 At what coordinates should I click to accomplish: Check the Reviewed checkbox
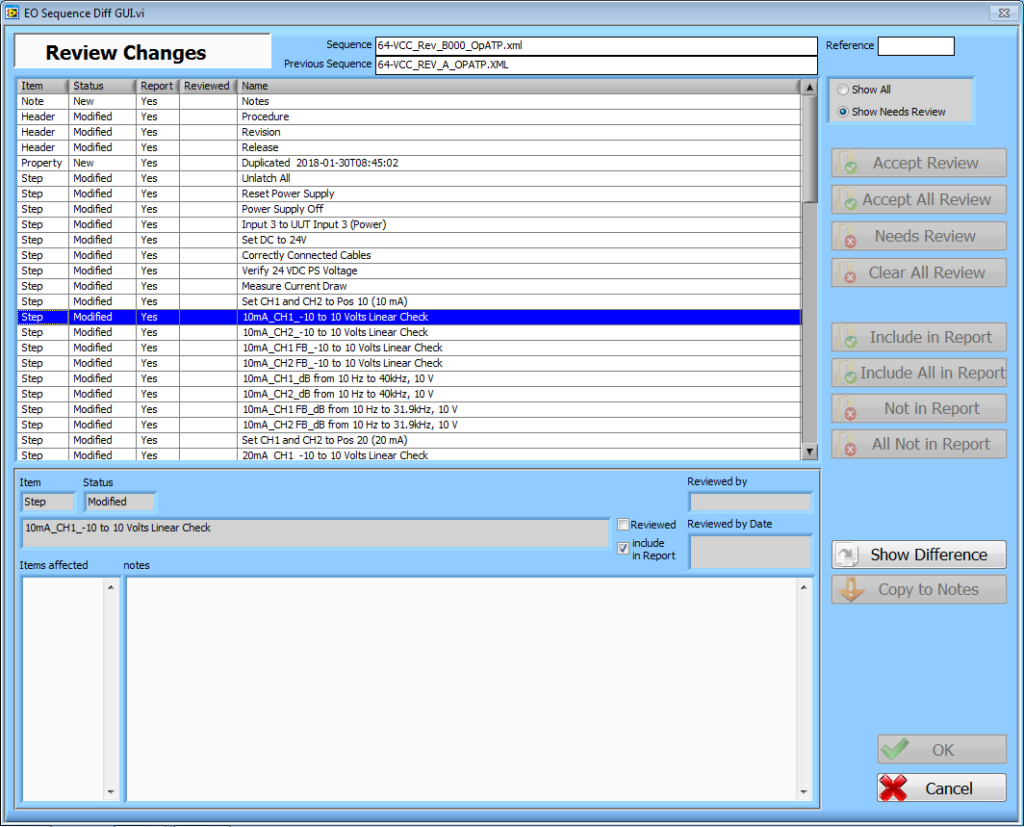625,524
